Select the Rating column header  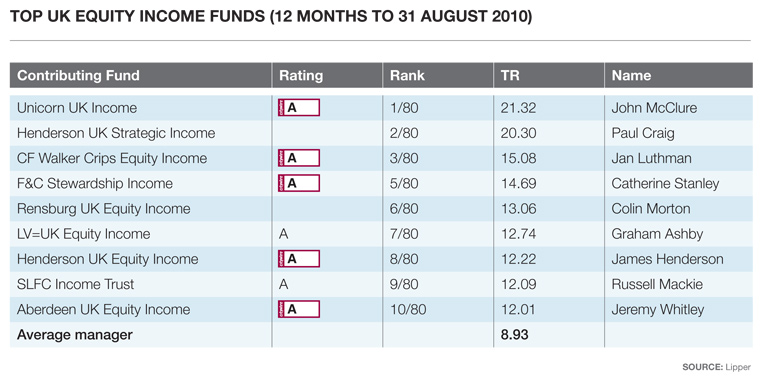click(x=301, y=76)
